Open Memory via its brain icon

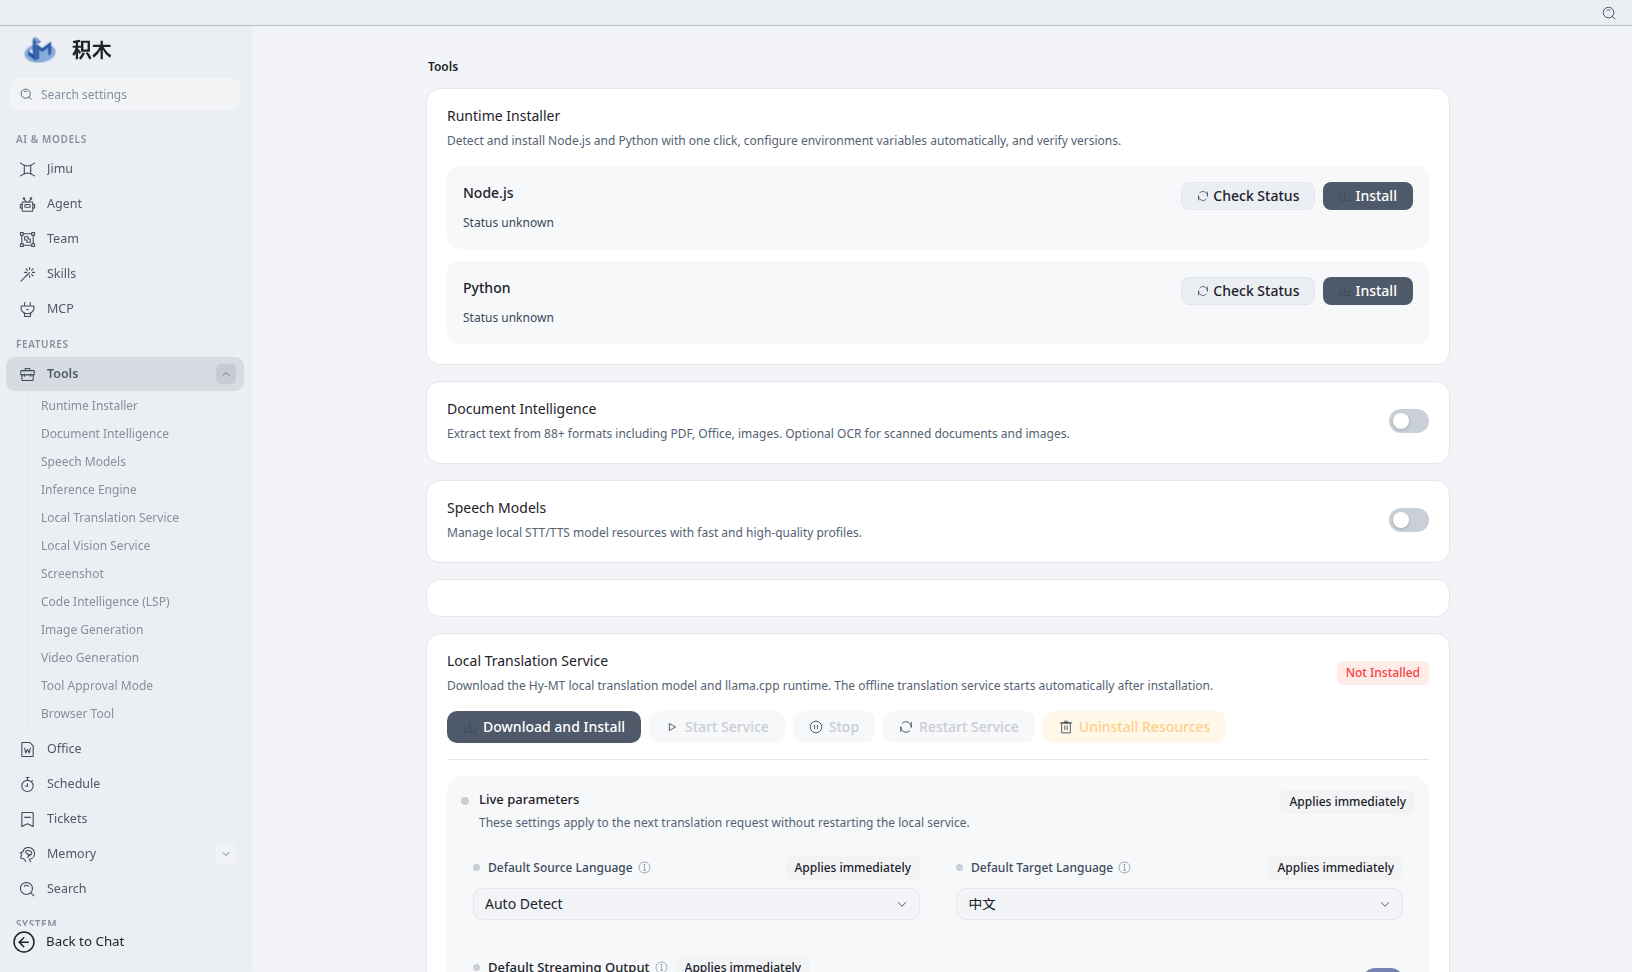pos(28,854)
